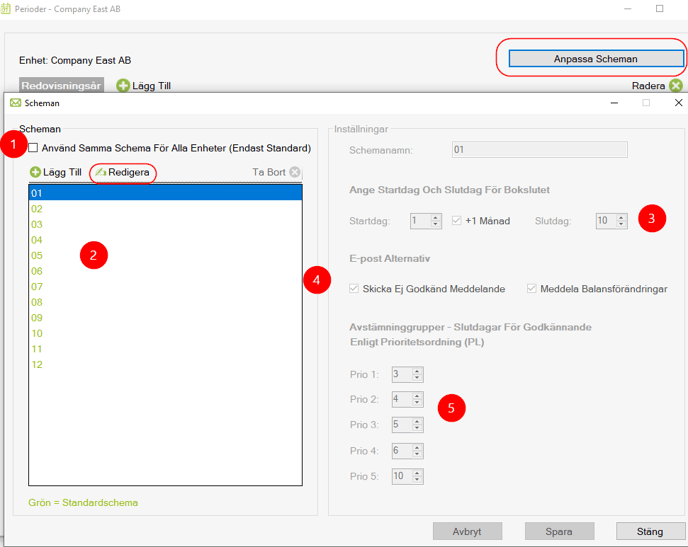Click the Ta Bort cross icon
This screenshot has width=688, height=547.
(295, 172)
